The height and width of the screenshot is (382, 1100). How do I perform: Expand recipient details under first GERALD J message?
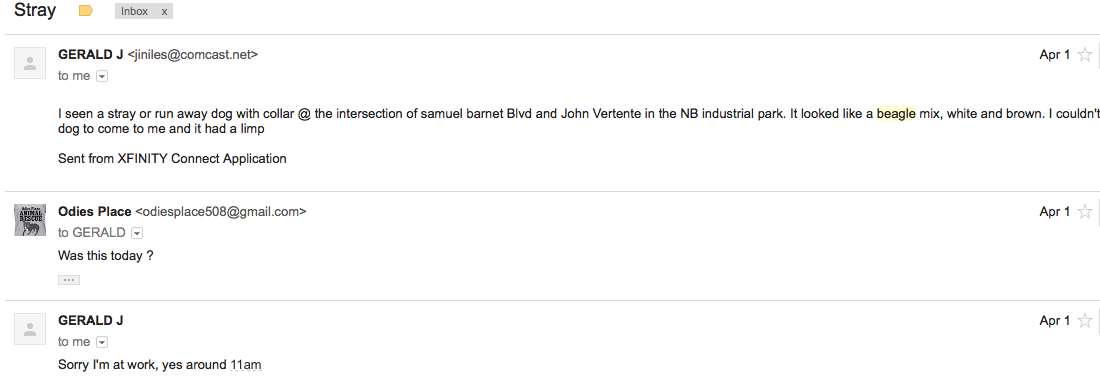tap(102, 76)
